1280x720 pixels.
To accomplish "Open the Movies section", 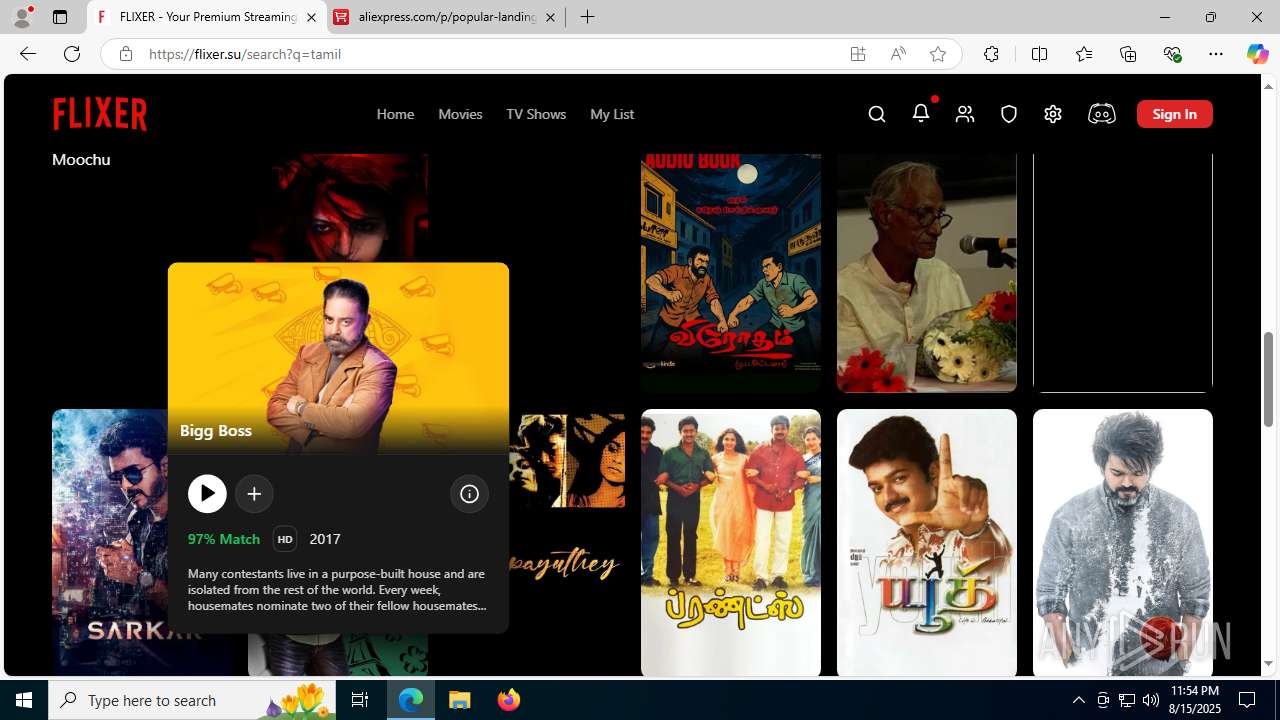I will point(460,114).
